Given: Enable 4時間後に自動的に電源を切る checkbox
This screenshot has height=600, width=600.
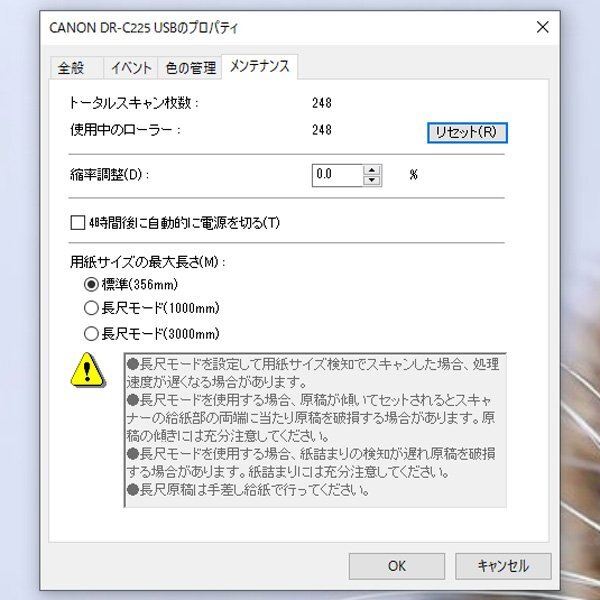Looking at the screenshot, I should [x=78, y=223].
